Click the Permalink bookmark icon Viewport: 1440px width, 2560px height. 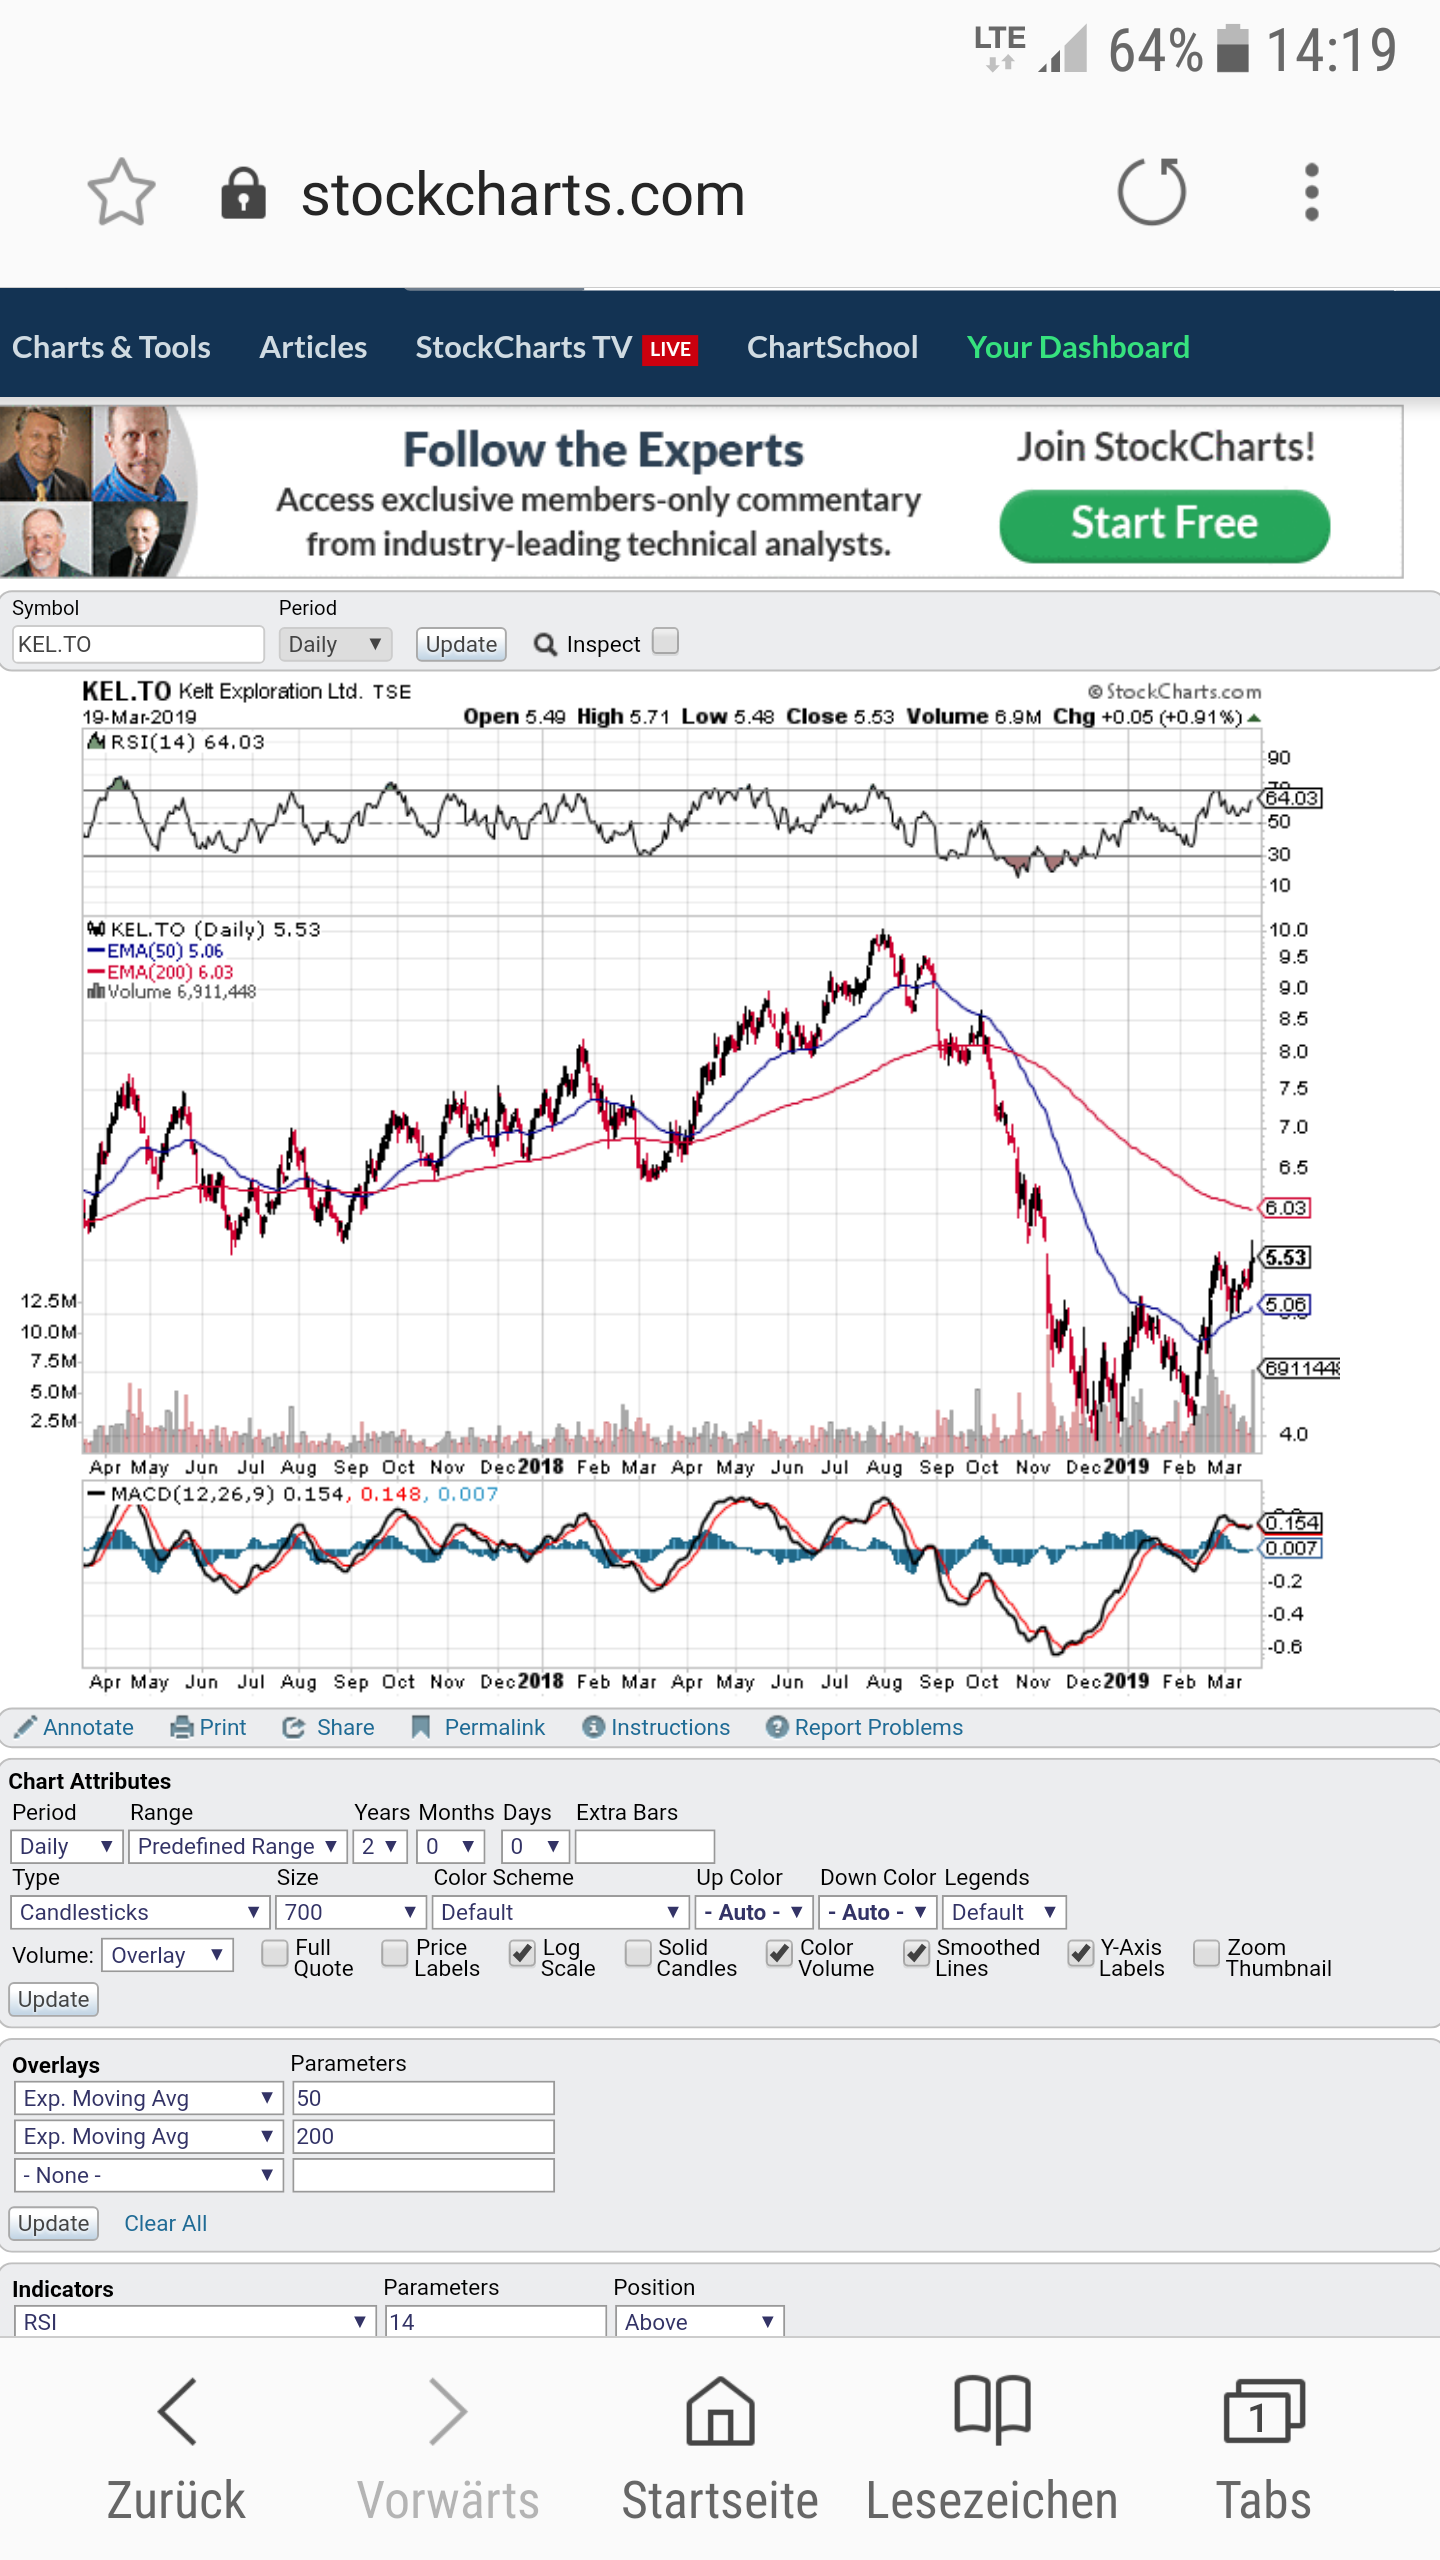pyautogui.click(x=422, y=1727)
